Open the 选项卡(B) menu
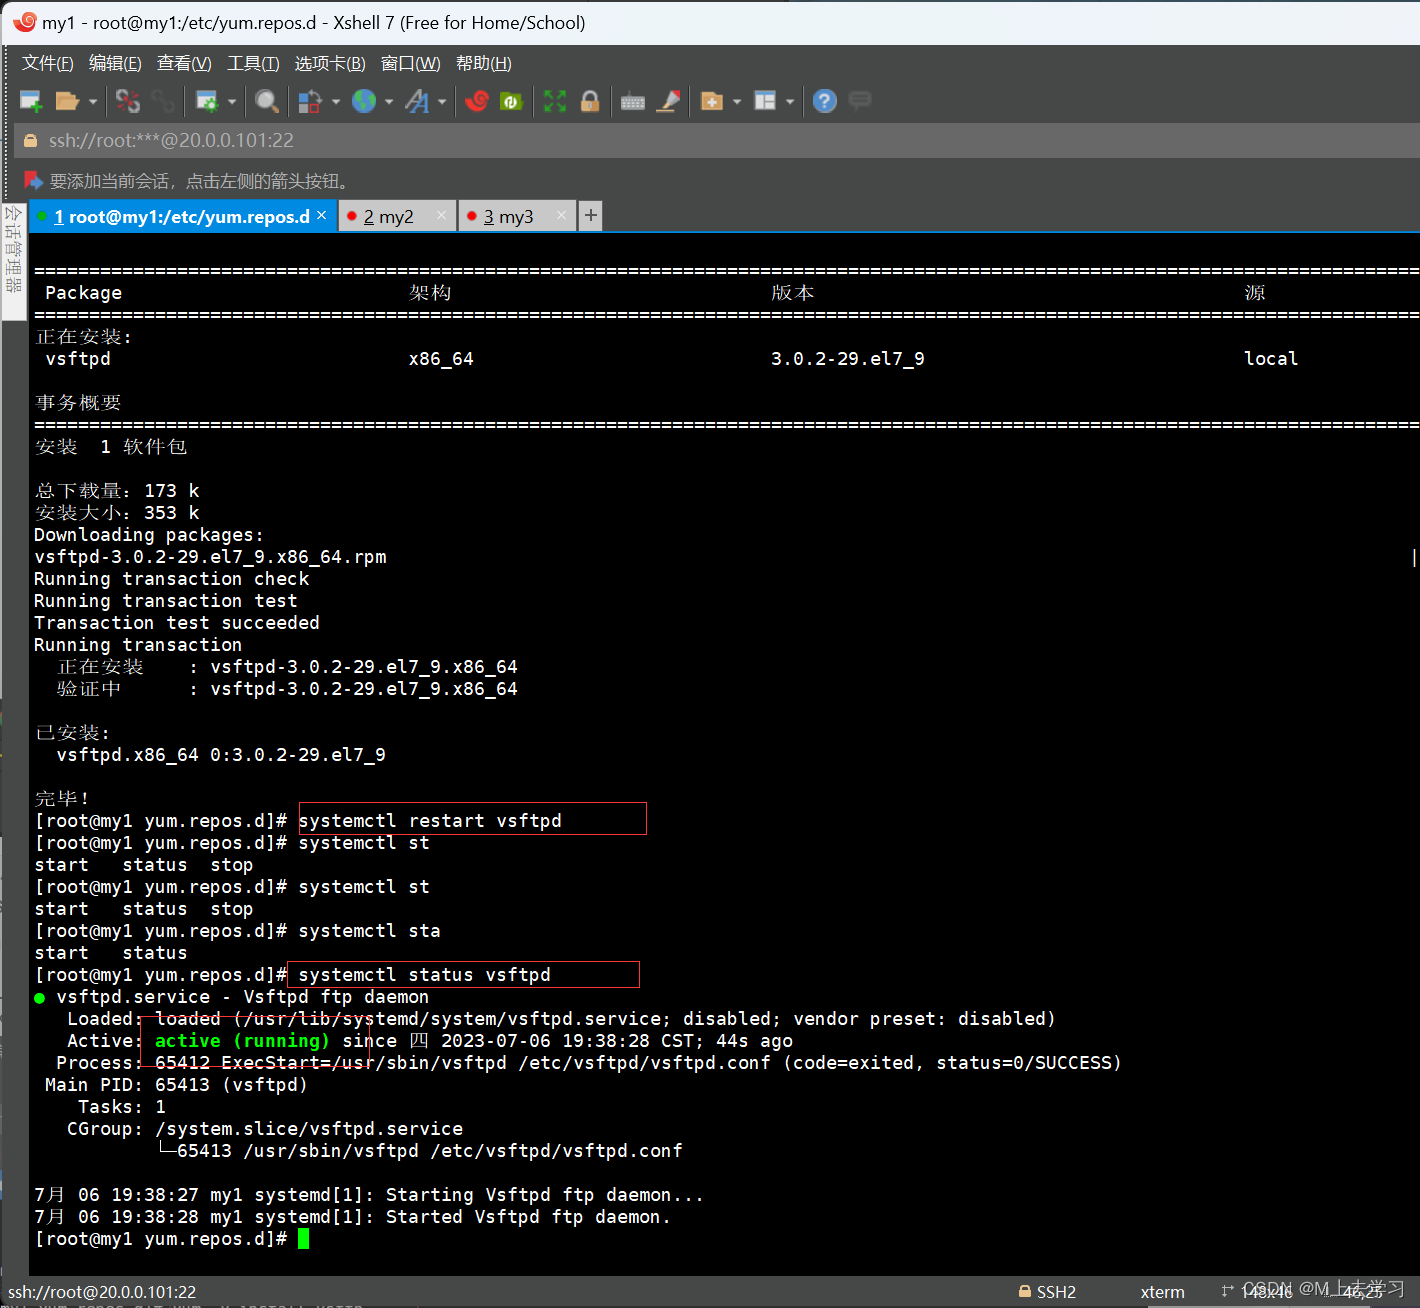1420x1308 pixels. 330,63
